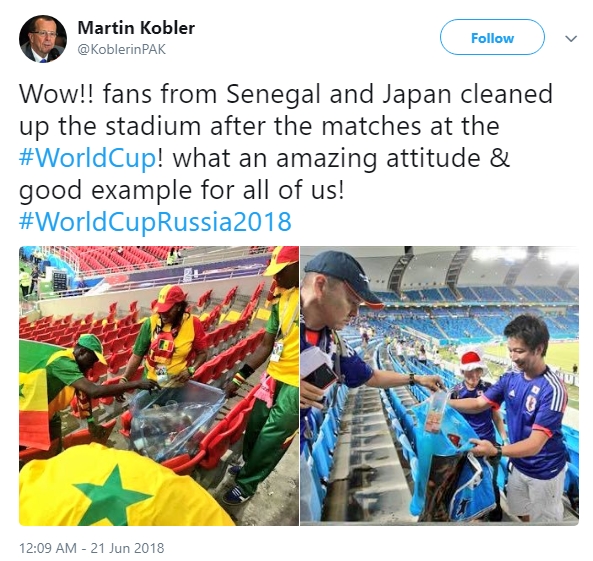Click the words "good example for all of us!"
The width and height of the screenshot is (593, 561).
[x=182, y=190]
